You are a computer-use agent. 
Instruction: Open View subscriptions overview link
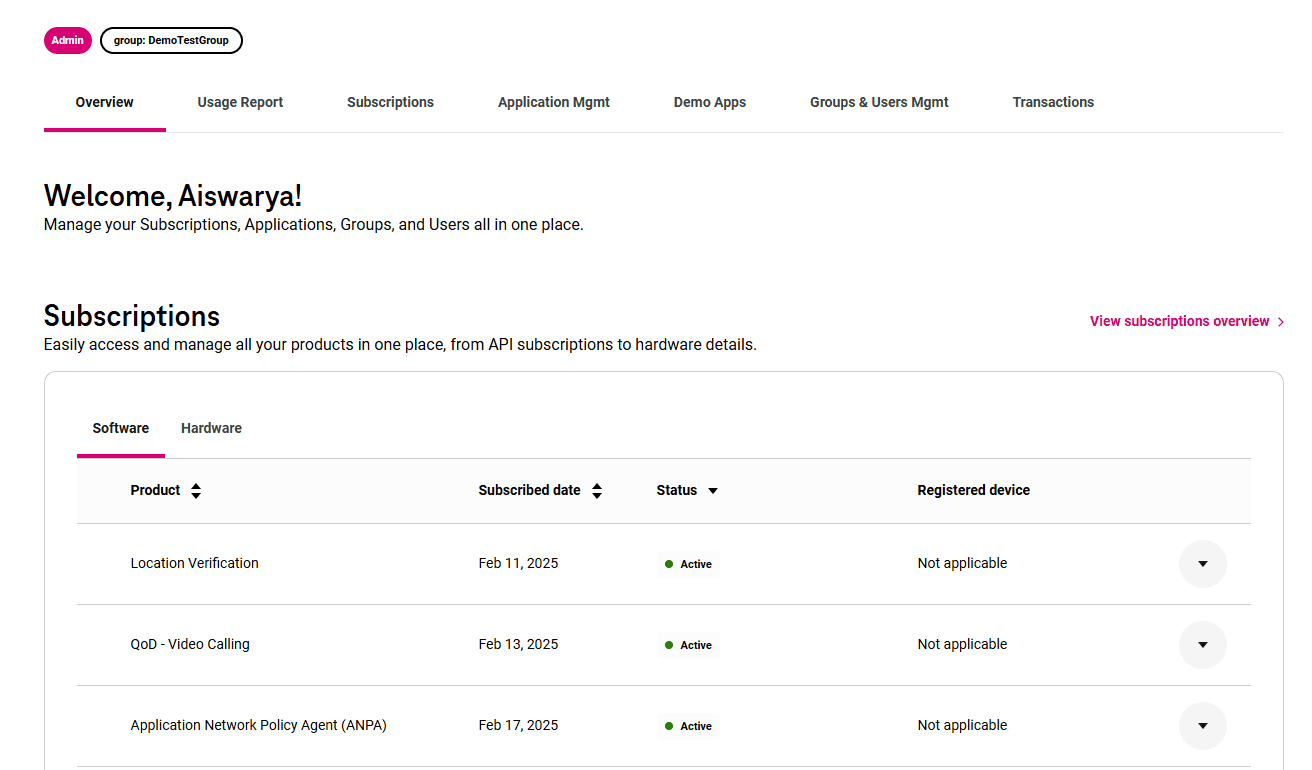(x=1179, y=321)
